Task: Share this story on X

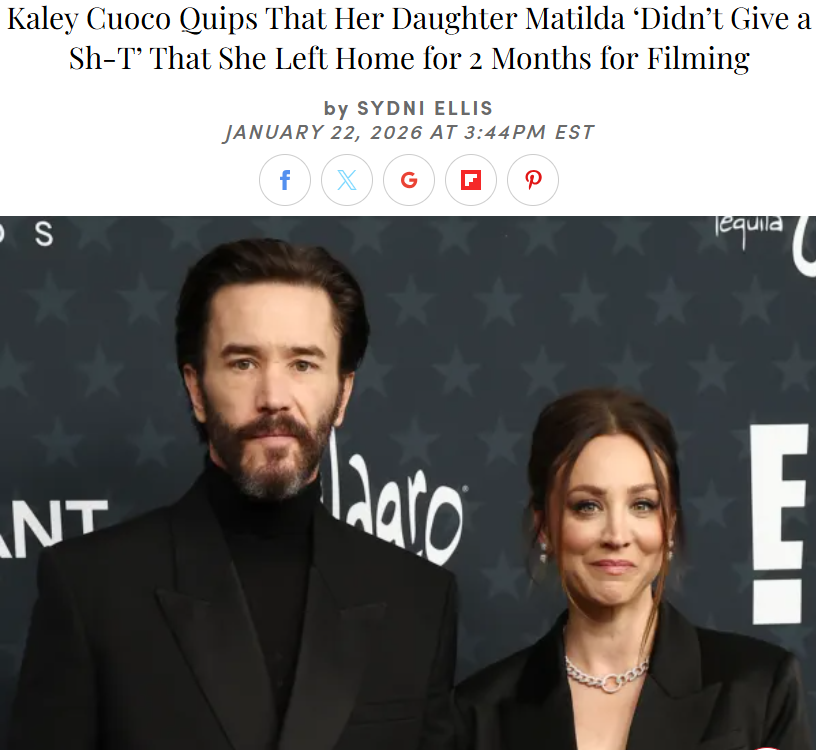Action: (347, 180)
